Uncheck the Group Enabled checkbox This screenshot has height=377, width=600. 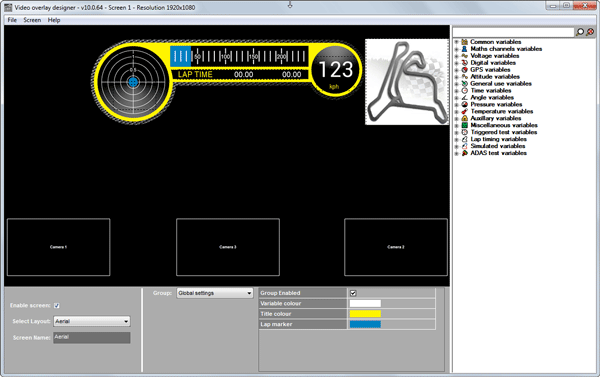(353, 293)
